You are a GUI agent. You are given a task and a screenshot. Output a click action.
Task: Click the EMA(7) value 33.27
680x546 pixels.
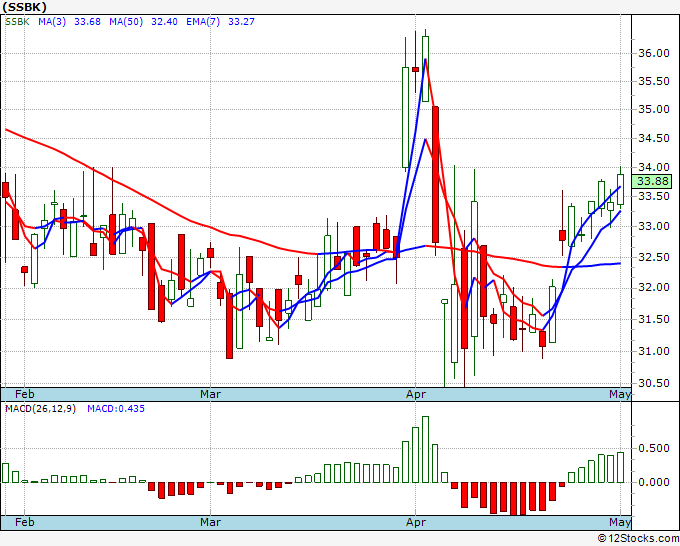[x=241, y=22]
